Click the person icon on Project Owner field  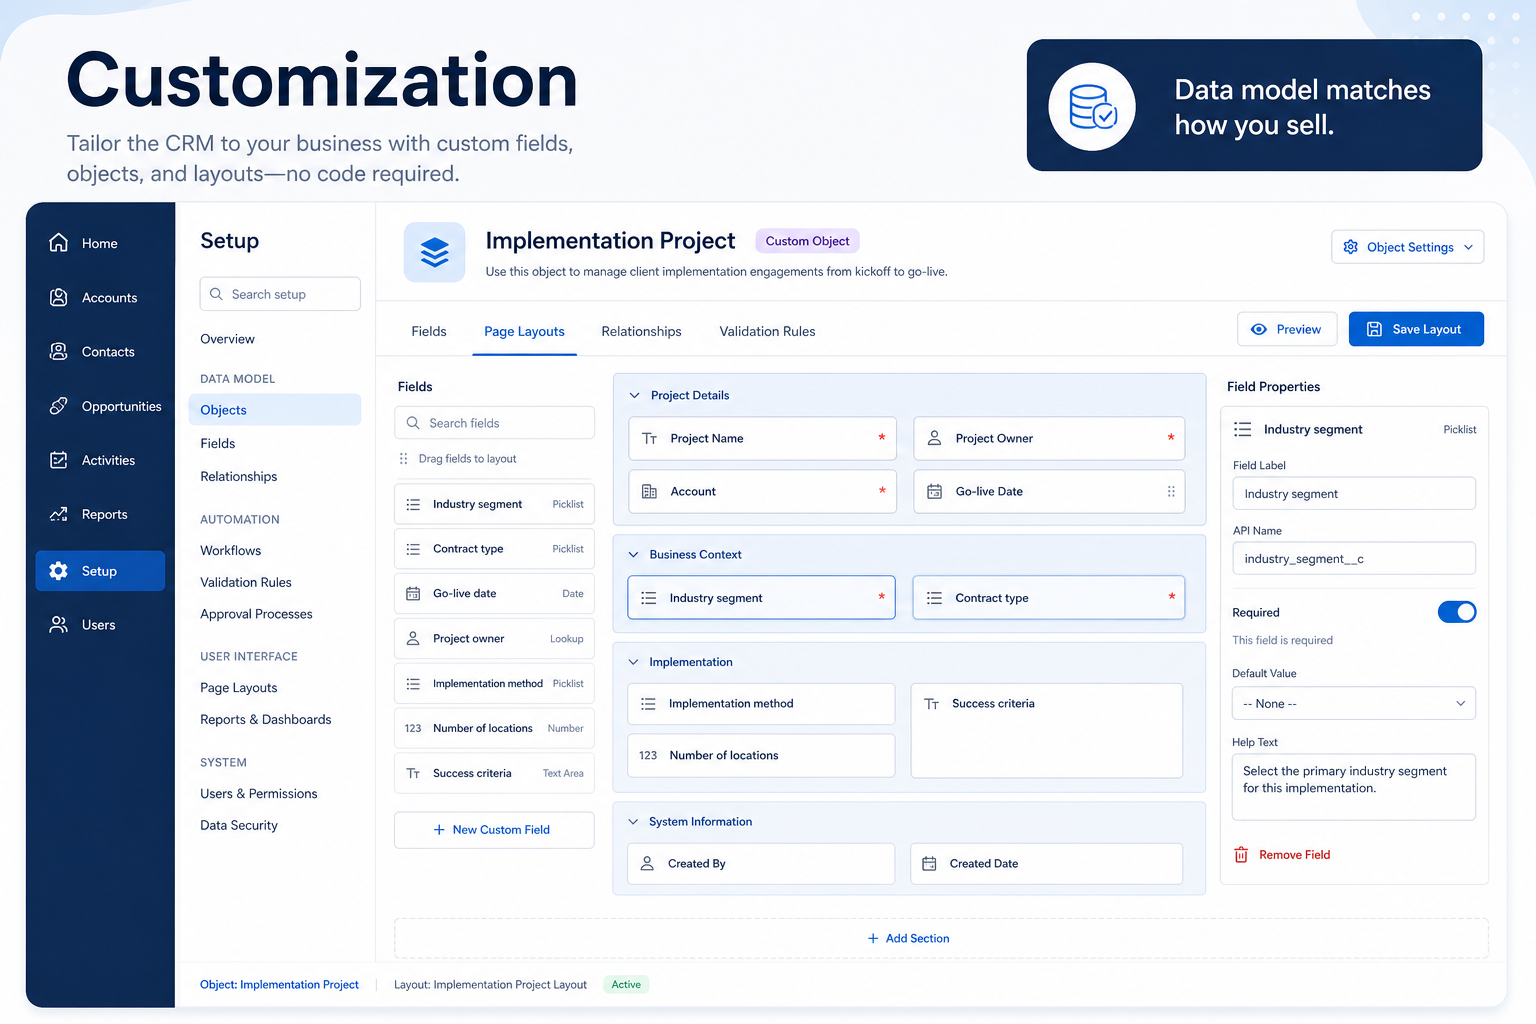click(x=934, y=438)
